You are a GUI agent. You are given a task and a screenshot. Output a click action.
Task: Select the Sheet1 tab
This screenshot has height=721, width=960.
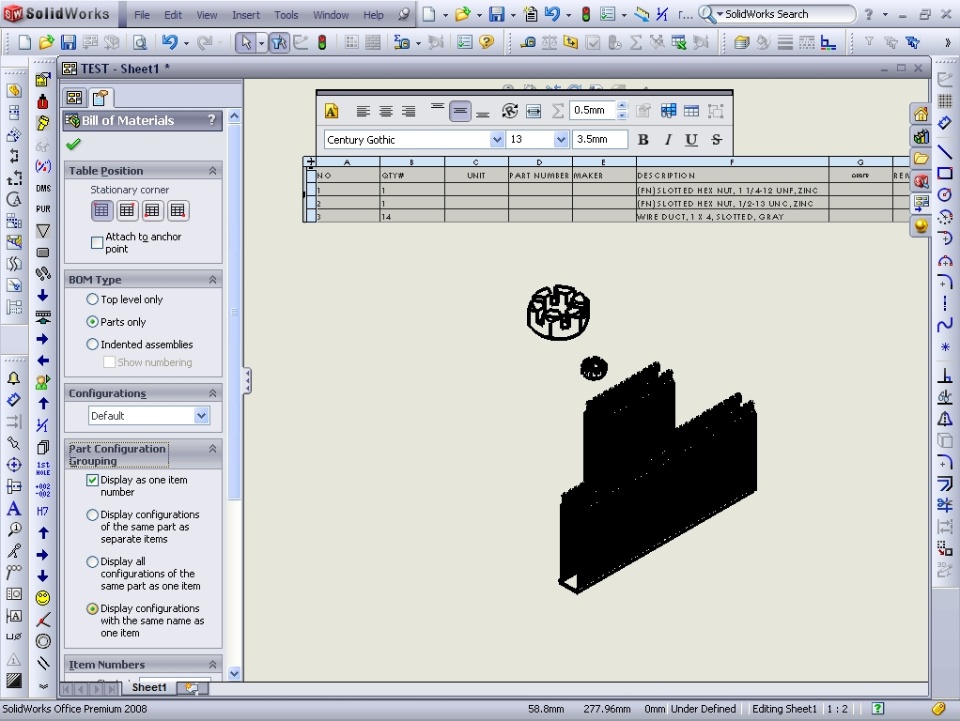tap(149, 687)
